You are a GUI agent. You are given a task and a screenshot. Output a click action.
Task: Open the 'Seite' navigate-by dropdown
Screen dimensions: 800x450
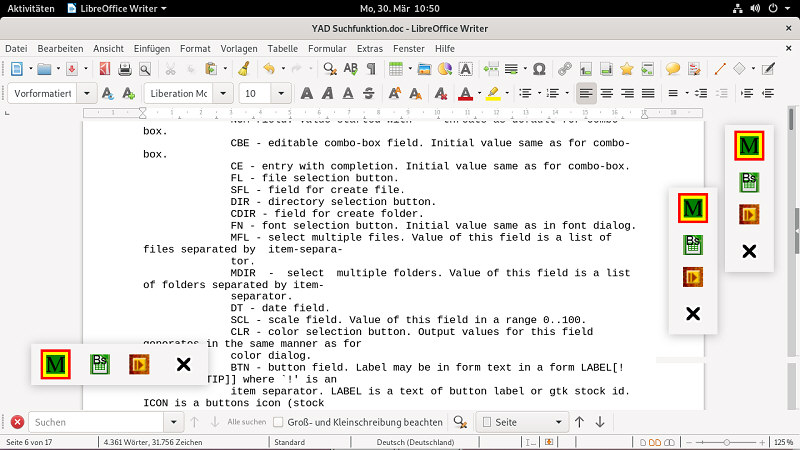tap(558, 422)
